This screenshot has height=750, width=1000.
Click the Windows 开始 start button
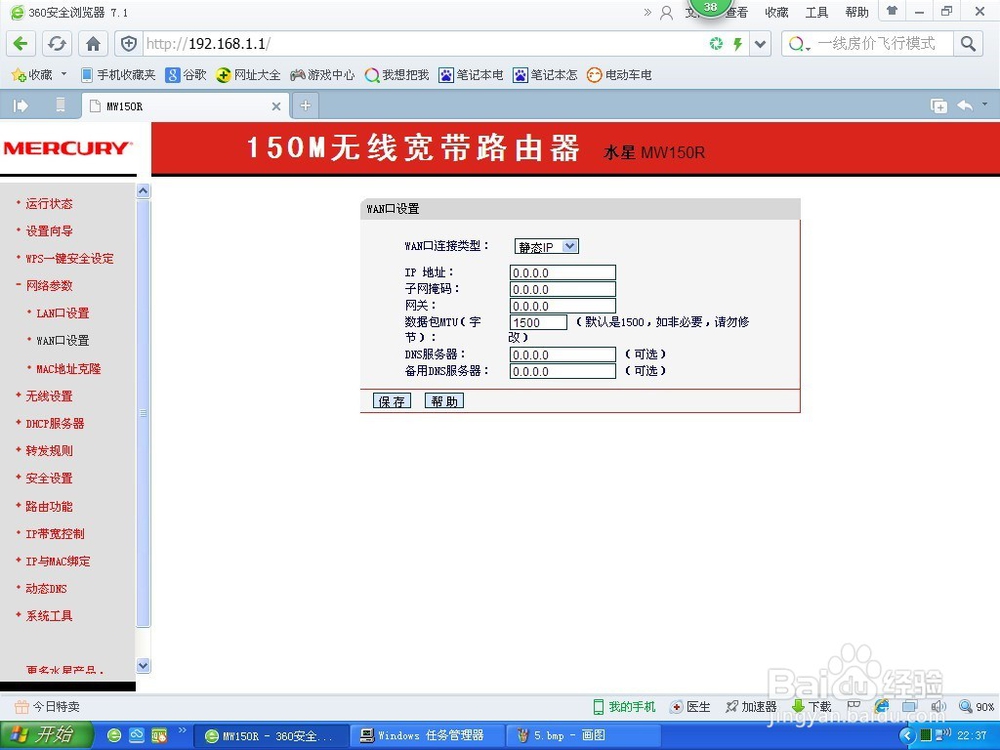pyautogui.click(x=45, y=735)
